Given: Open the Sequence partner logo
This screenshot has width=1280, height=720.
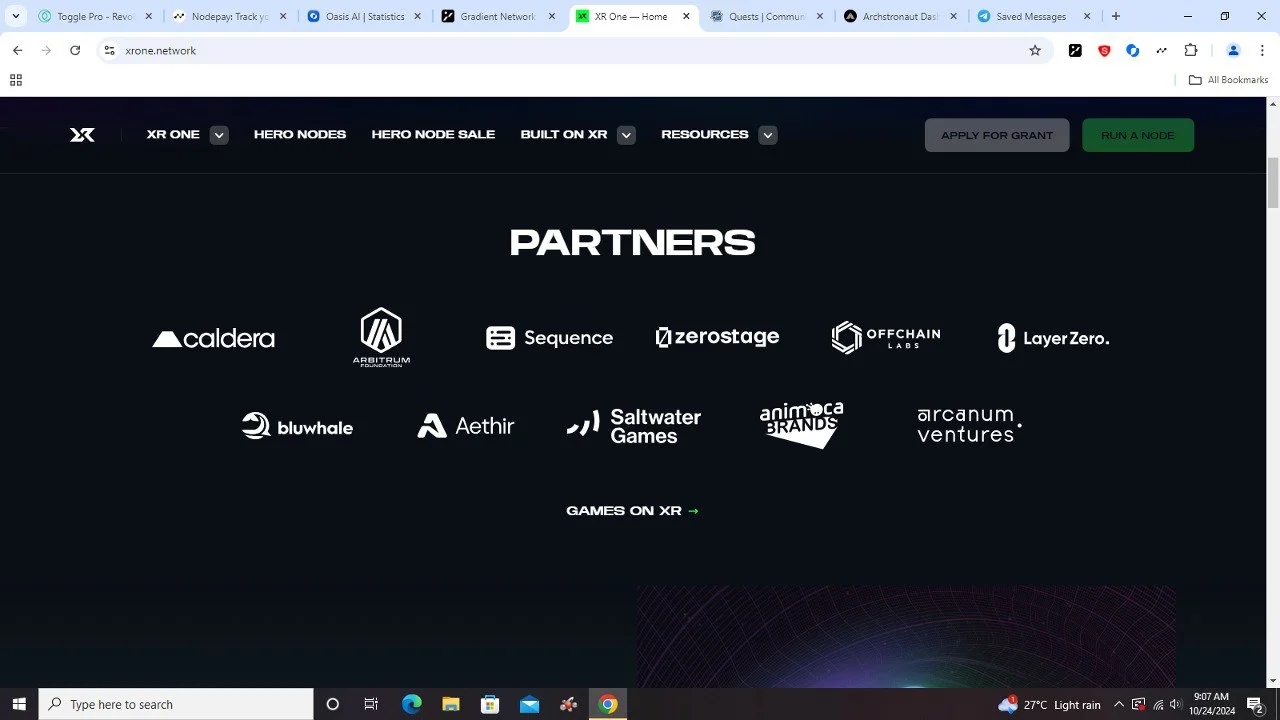Looking at the screenshot, I should tap(549, 338).
